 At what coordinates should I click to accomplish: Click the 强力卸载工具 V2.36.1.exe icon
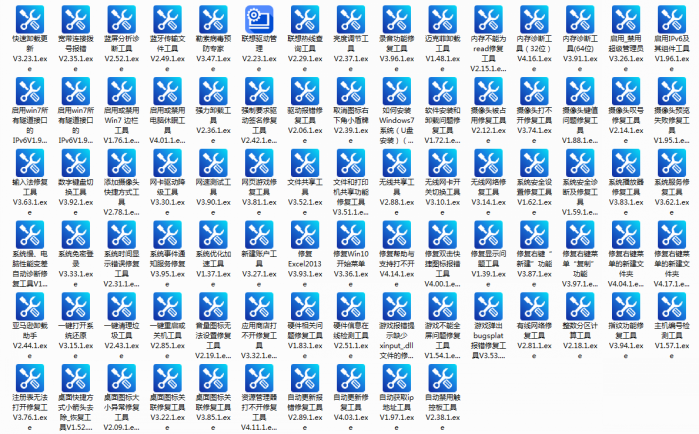pos(213,91)
